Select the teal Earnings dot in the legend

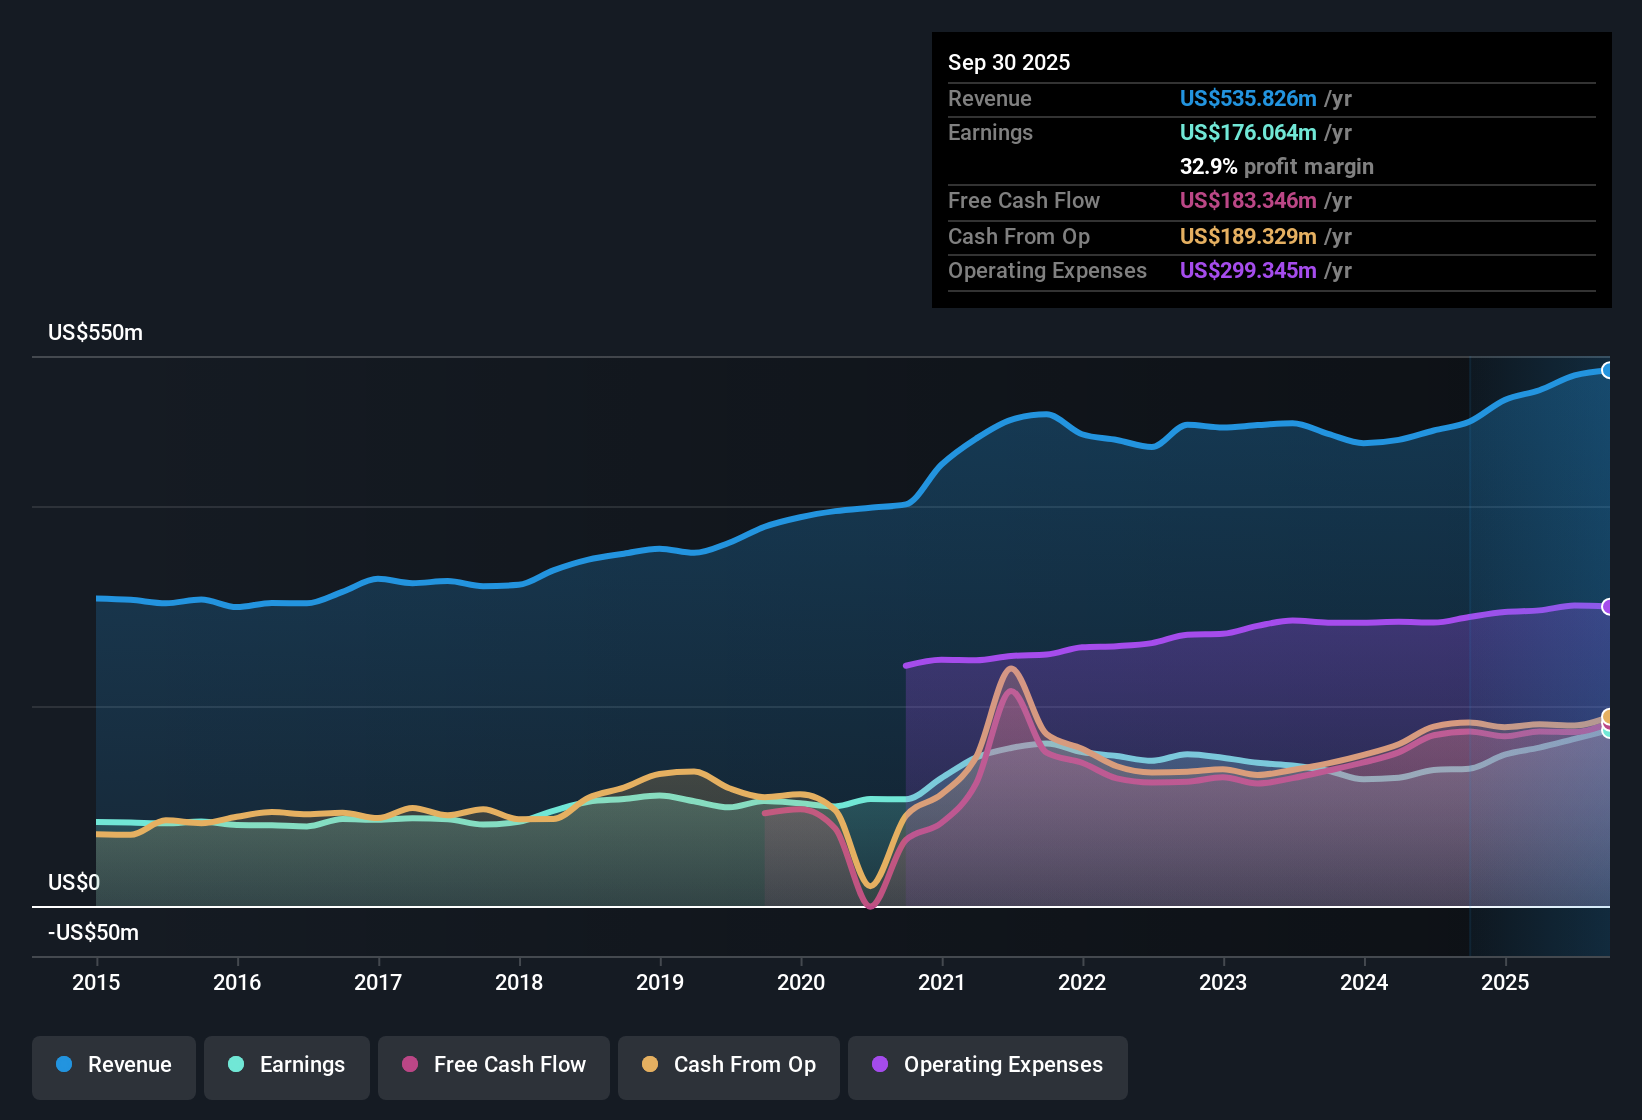pyautogui.click(x=236, y=1065)
